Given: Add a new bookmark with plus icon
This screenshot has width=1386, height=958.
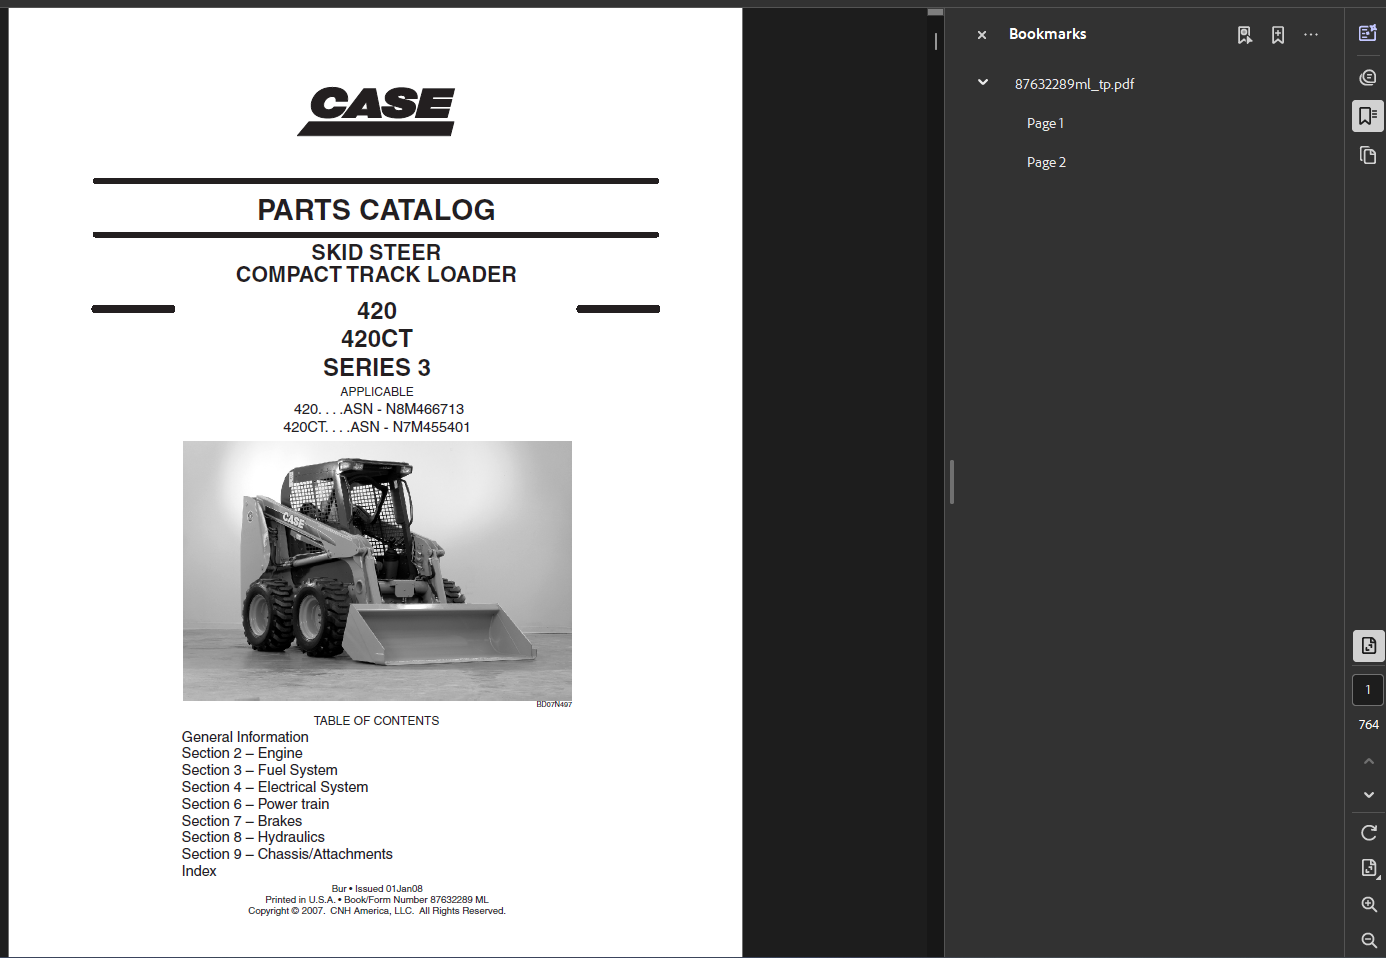Looking at the screenshot, I should (1278, 35).
